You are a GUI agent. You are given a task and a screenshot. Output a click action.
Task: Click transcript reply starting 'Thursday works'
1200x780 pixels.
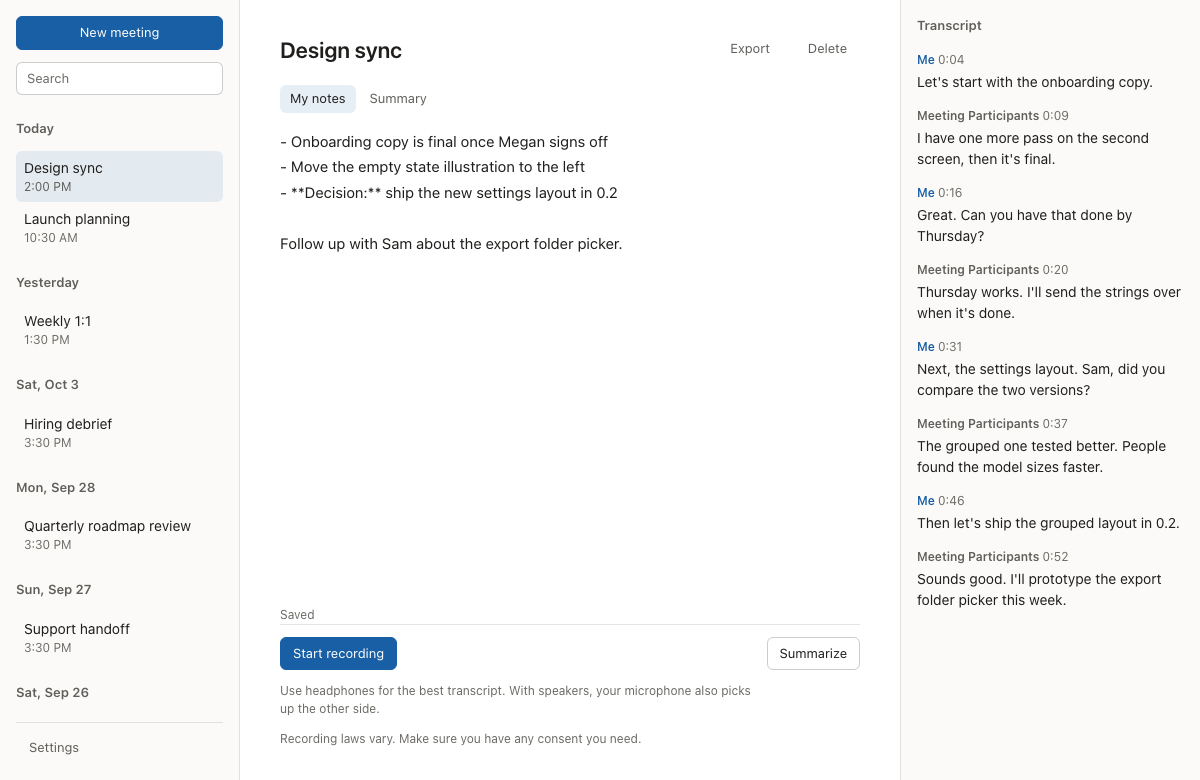1049,303
